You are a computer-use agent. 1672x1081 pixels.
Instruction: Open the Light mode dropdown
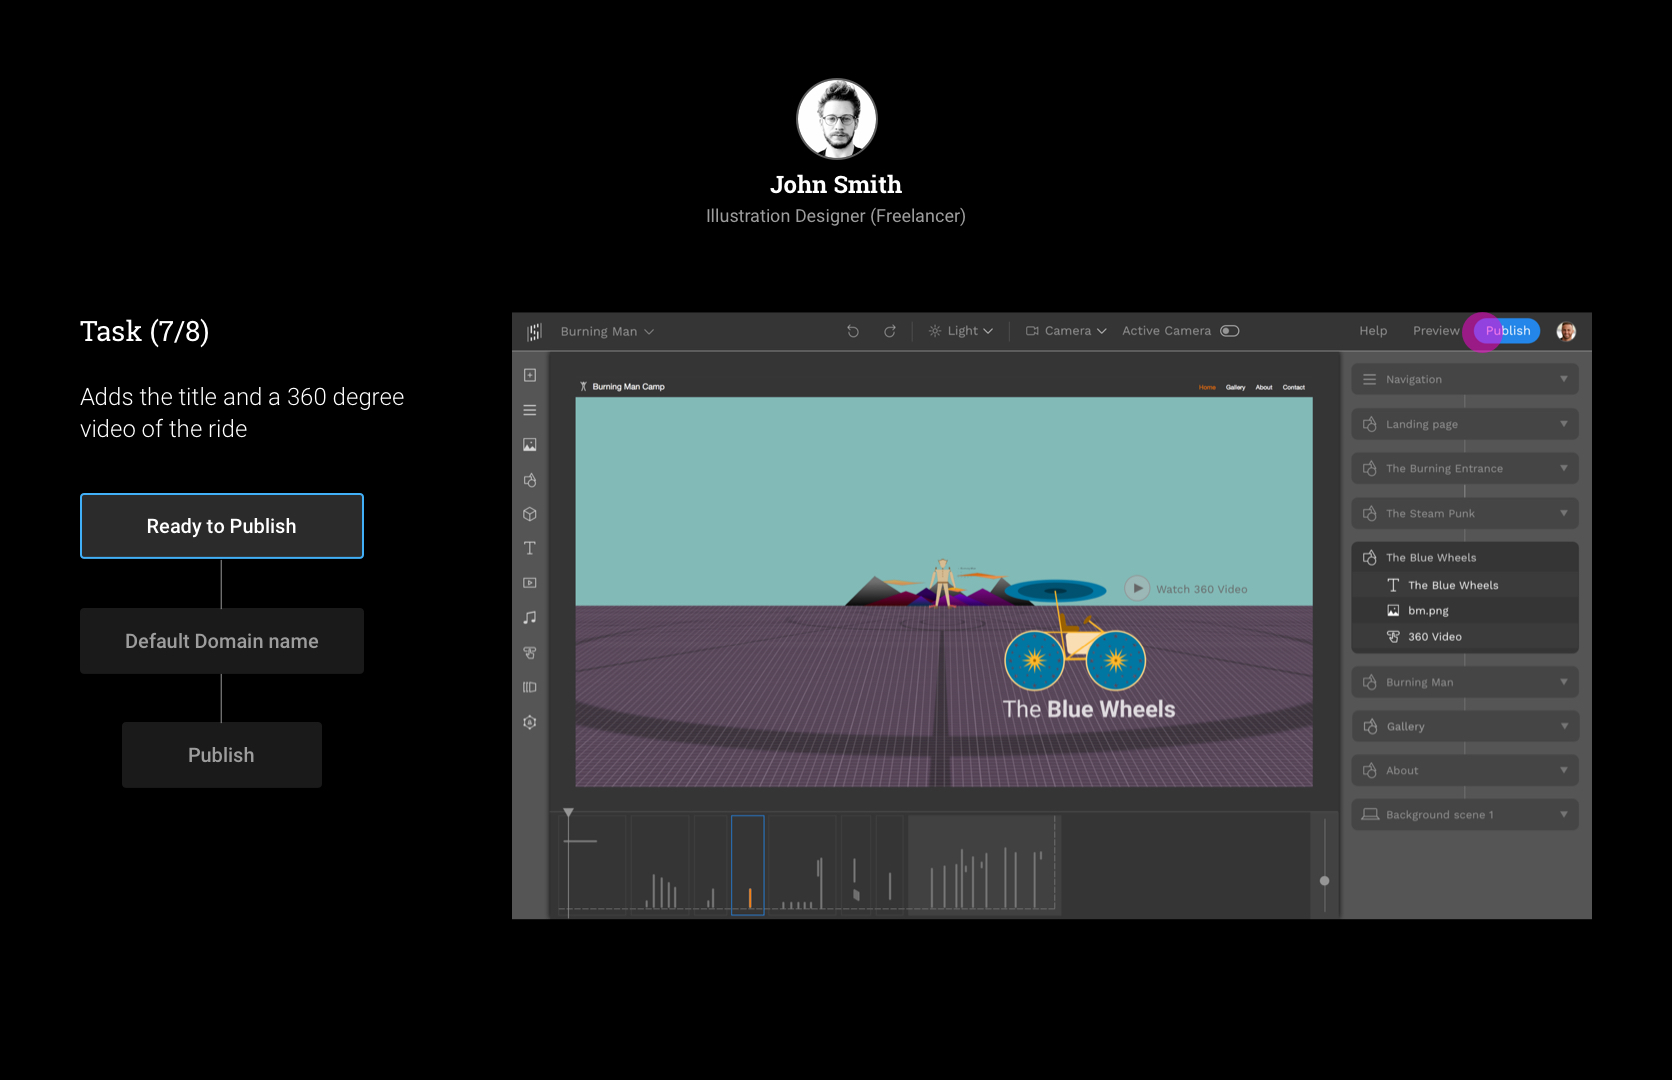pyautogui.click(x=960, y=331)
